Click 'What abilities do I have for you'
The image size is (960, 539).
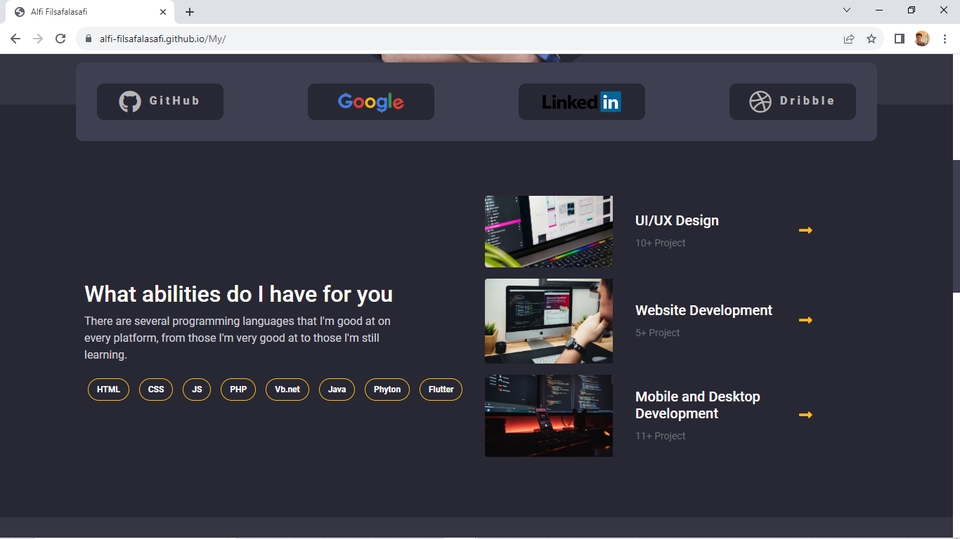click(x=238, y=294)
